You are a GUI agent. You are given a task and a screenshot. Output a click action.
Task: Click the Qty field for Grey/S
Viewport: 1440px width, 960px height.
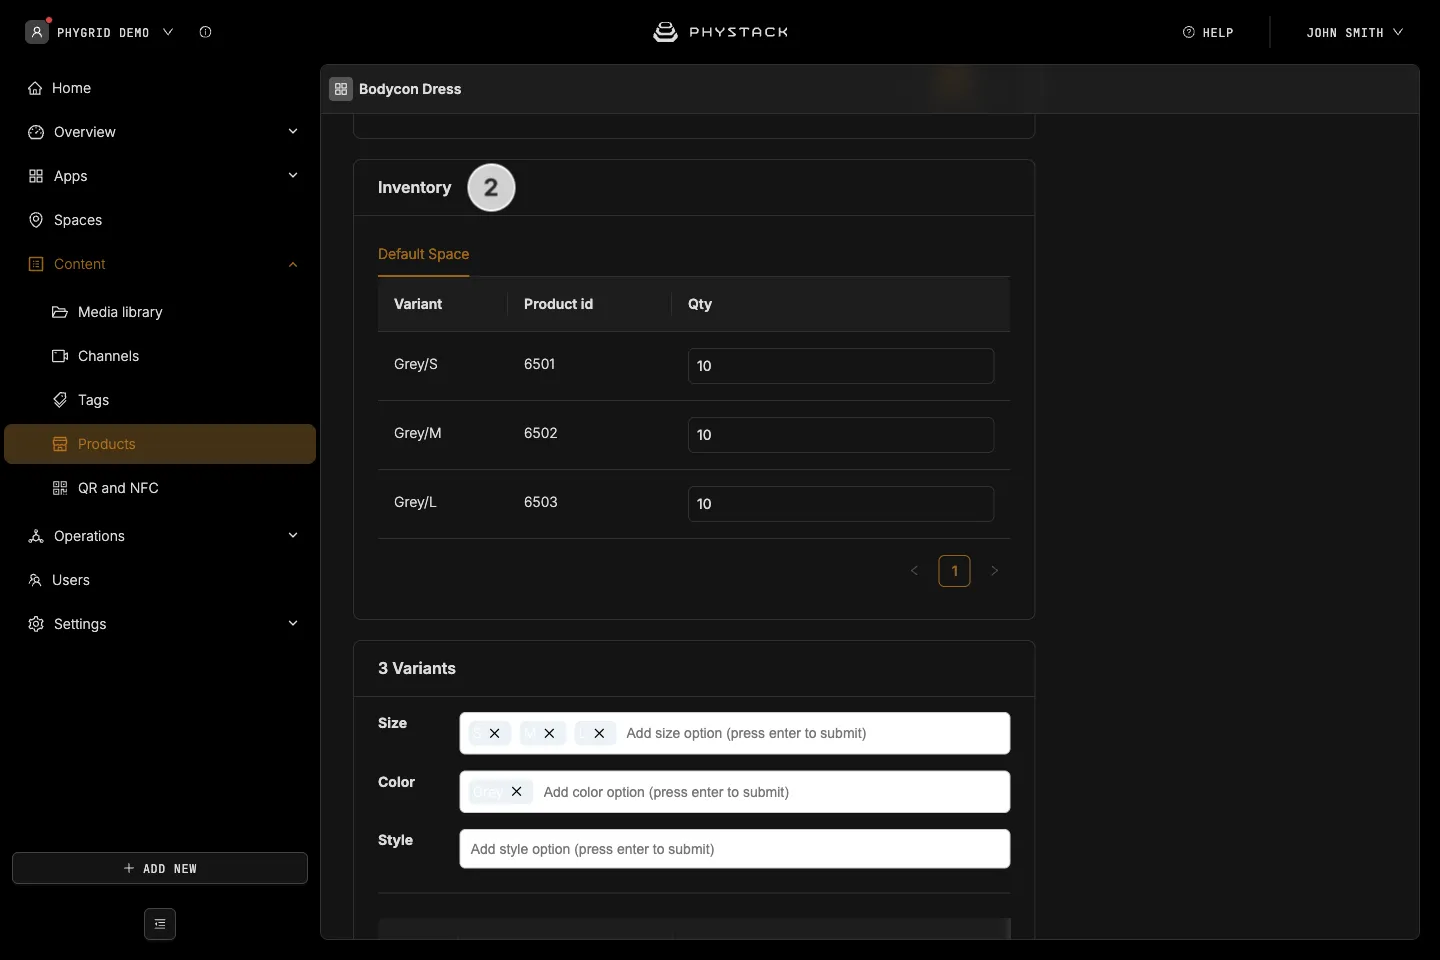click(841, 366)
